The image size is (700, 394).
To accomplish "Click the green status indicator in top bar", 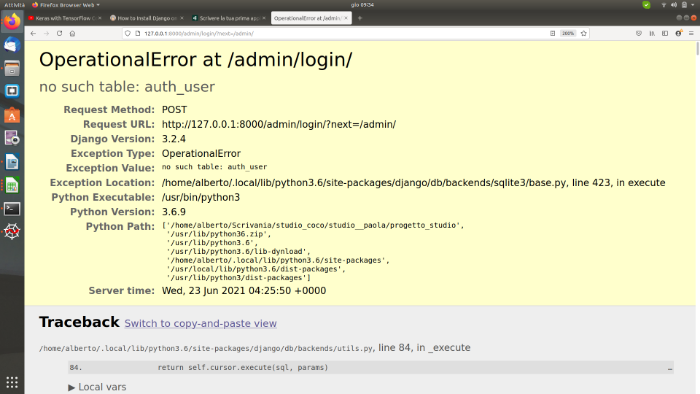I will 646,5.
